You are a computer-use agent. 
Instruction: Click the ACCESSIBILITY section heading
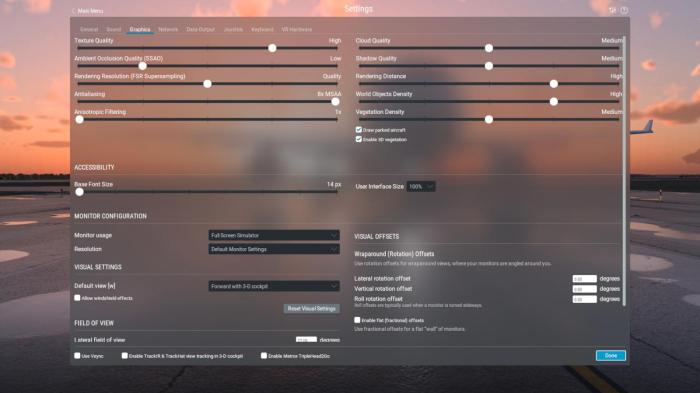click(94, 167)
